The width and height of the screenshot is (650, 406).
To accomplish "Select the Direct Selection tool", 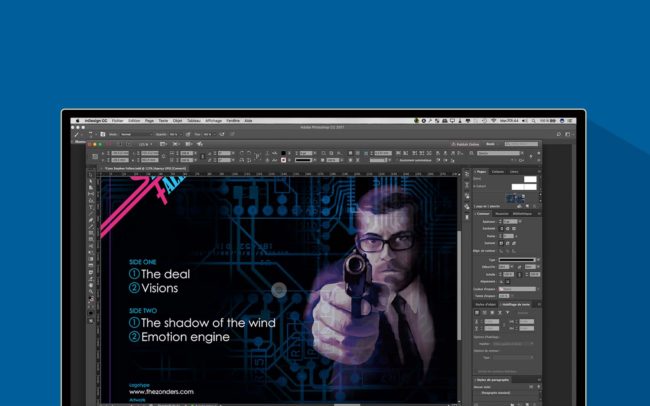I will 91,181.
